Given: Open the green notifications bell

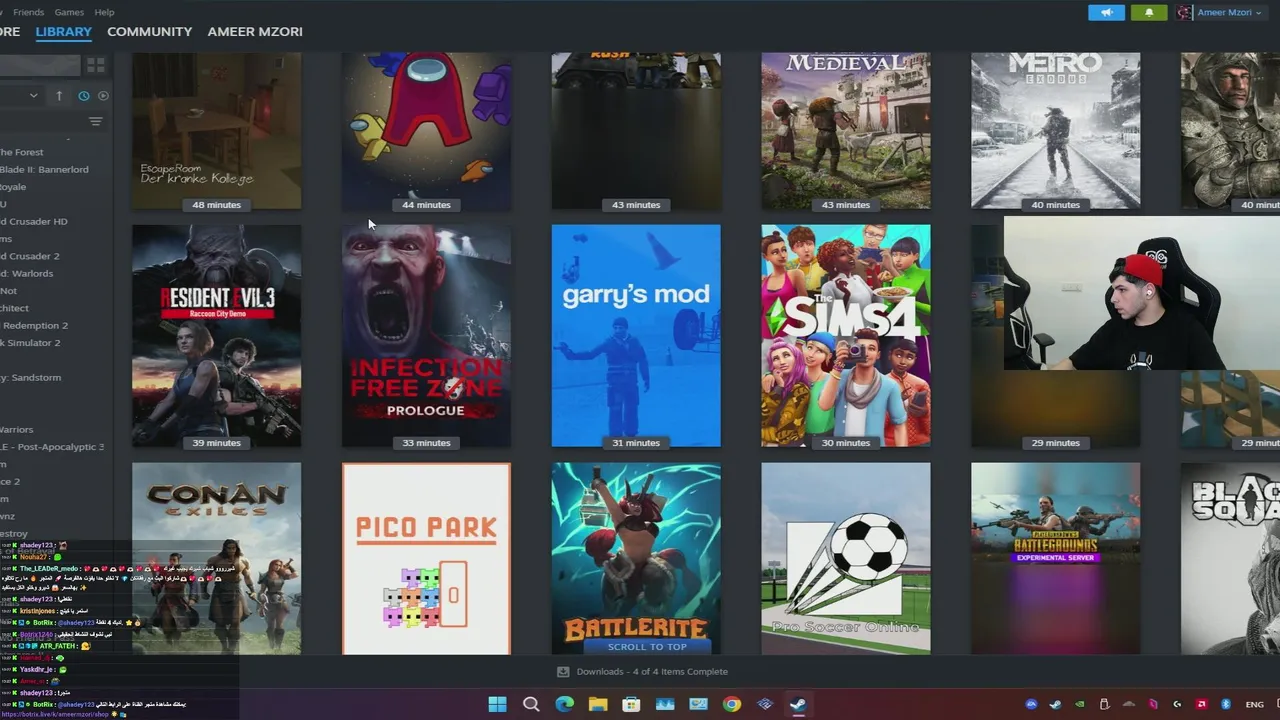Looking at the screenshot, I should (1149, 12).
